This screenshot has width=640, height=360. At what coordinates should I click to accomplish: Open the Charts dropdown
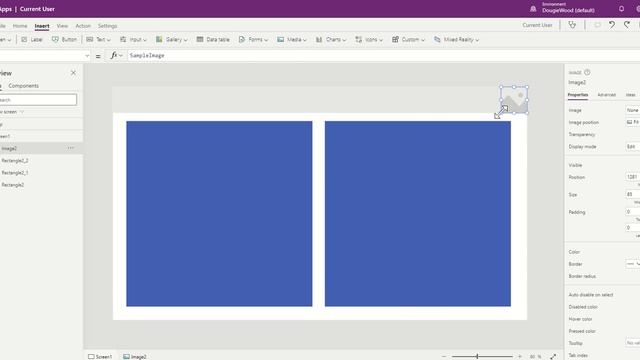[x=331, y=40]
